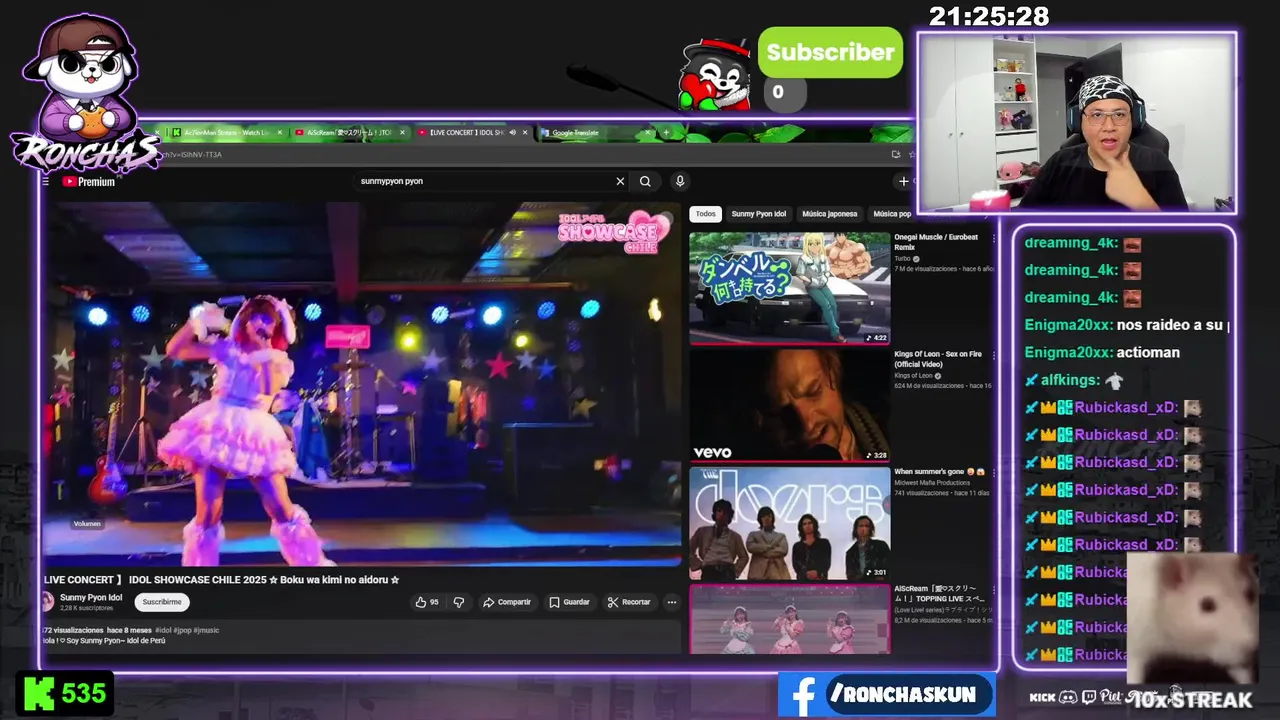Select the Música pop chip

892,214
